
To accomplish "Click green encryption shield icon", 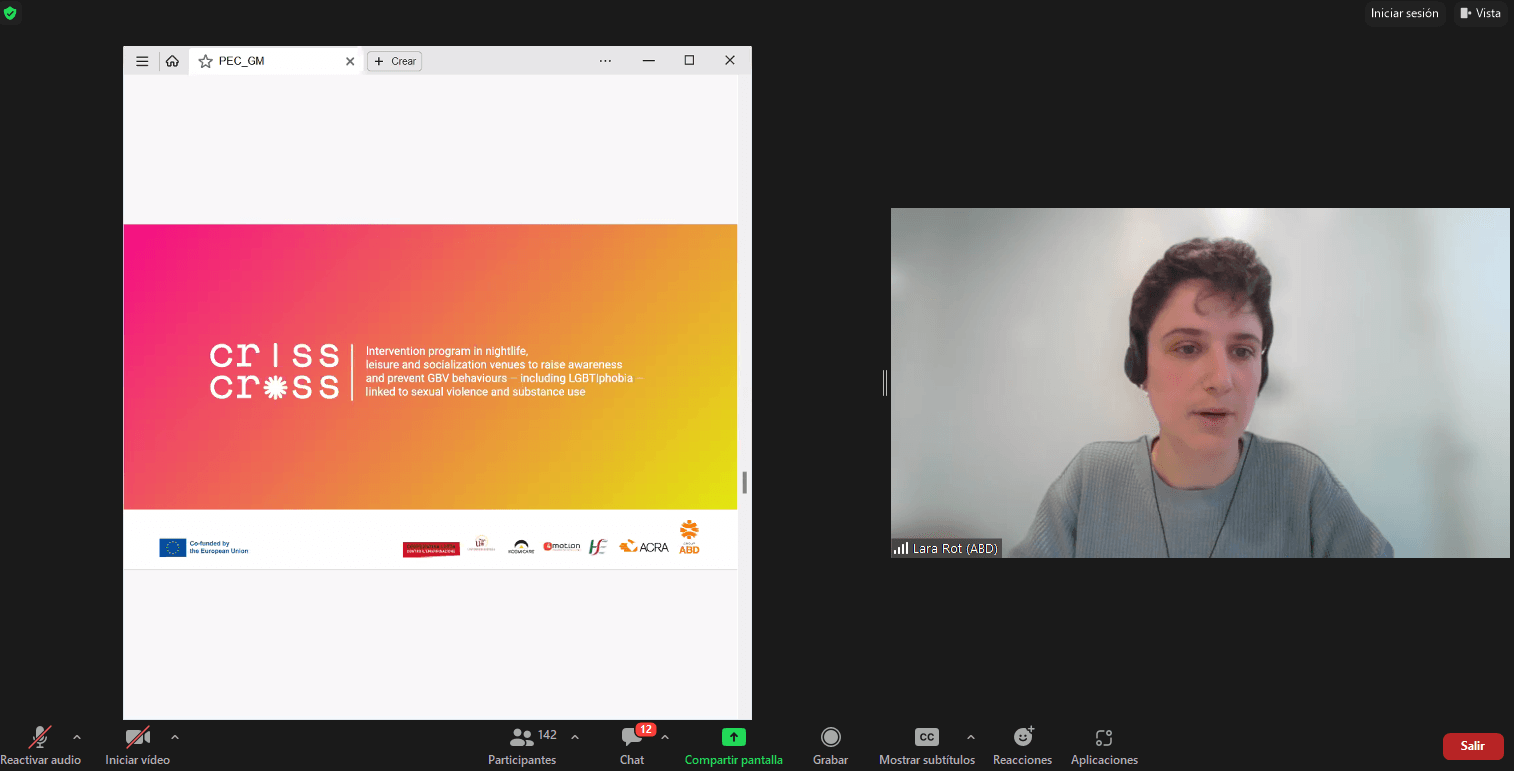I will 10,13.
